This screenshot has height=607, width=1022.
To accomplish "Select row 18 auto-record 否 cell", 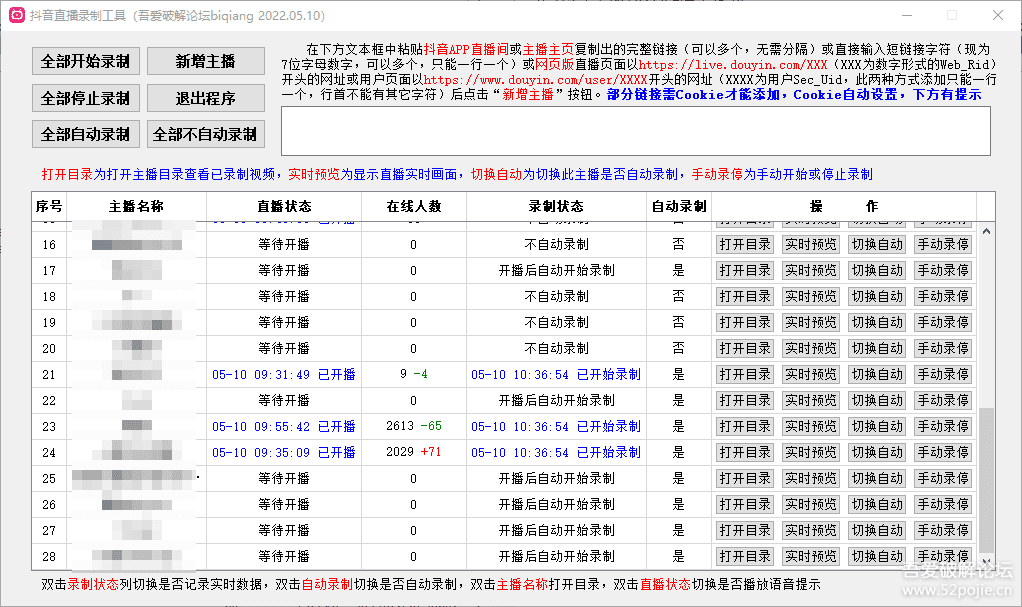I will click(x=679, y=297).
